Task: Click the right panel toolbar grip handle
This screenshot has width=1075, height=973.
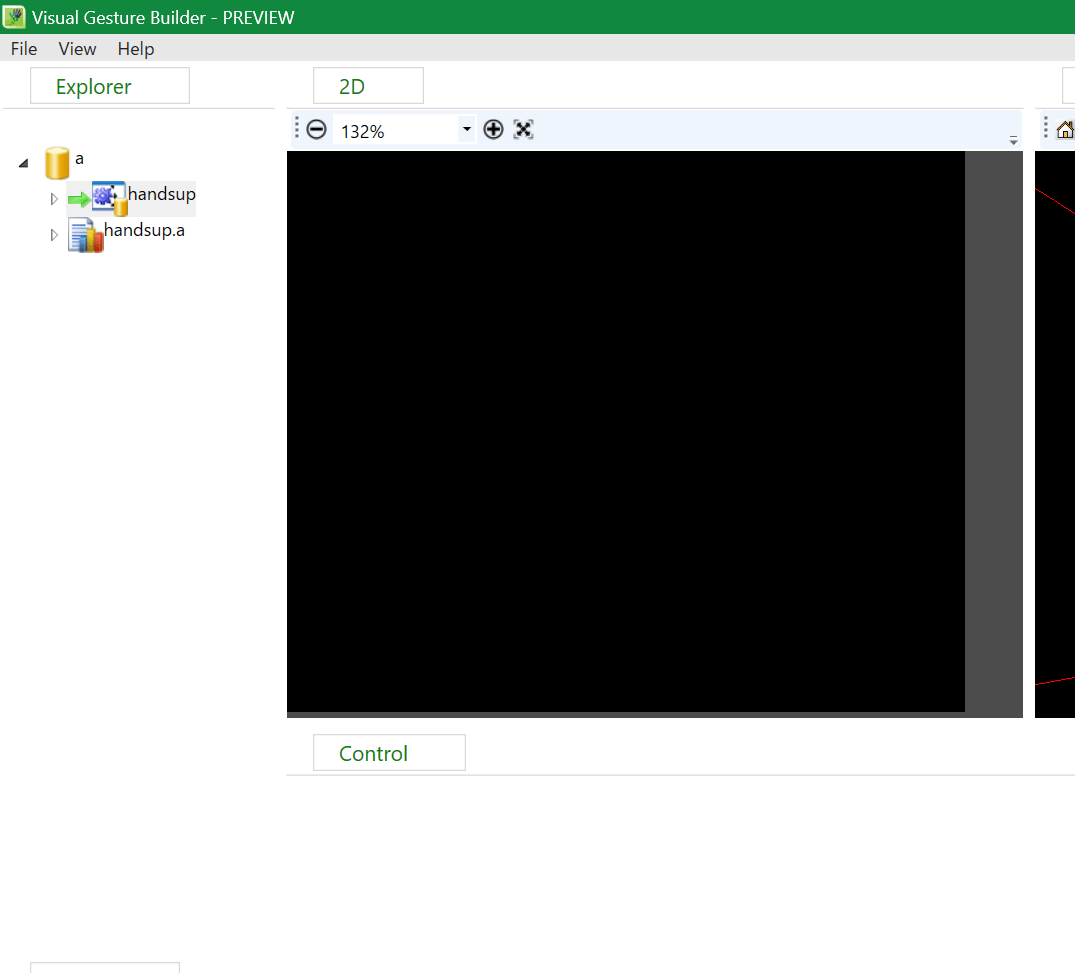Action: (1046, 128)
